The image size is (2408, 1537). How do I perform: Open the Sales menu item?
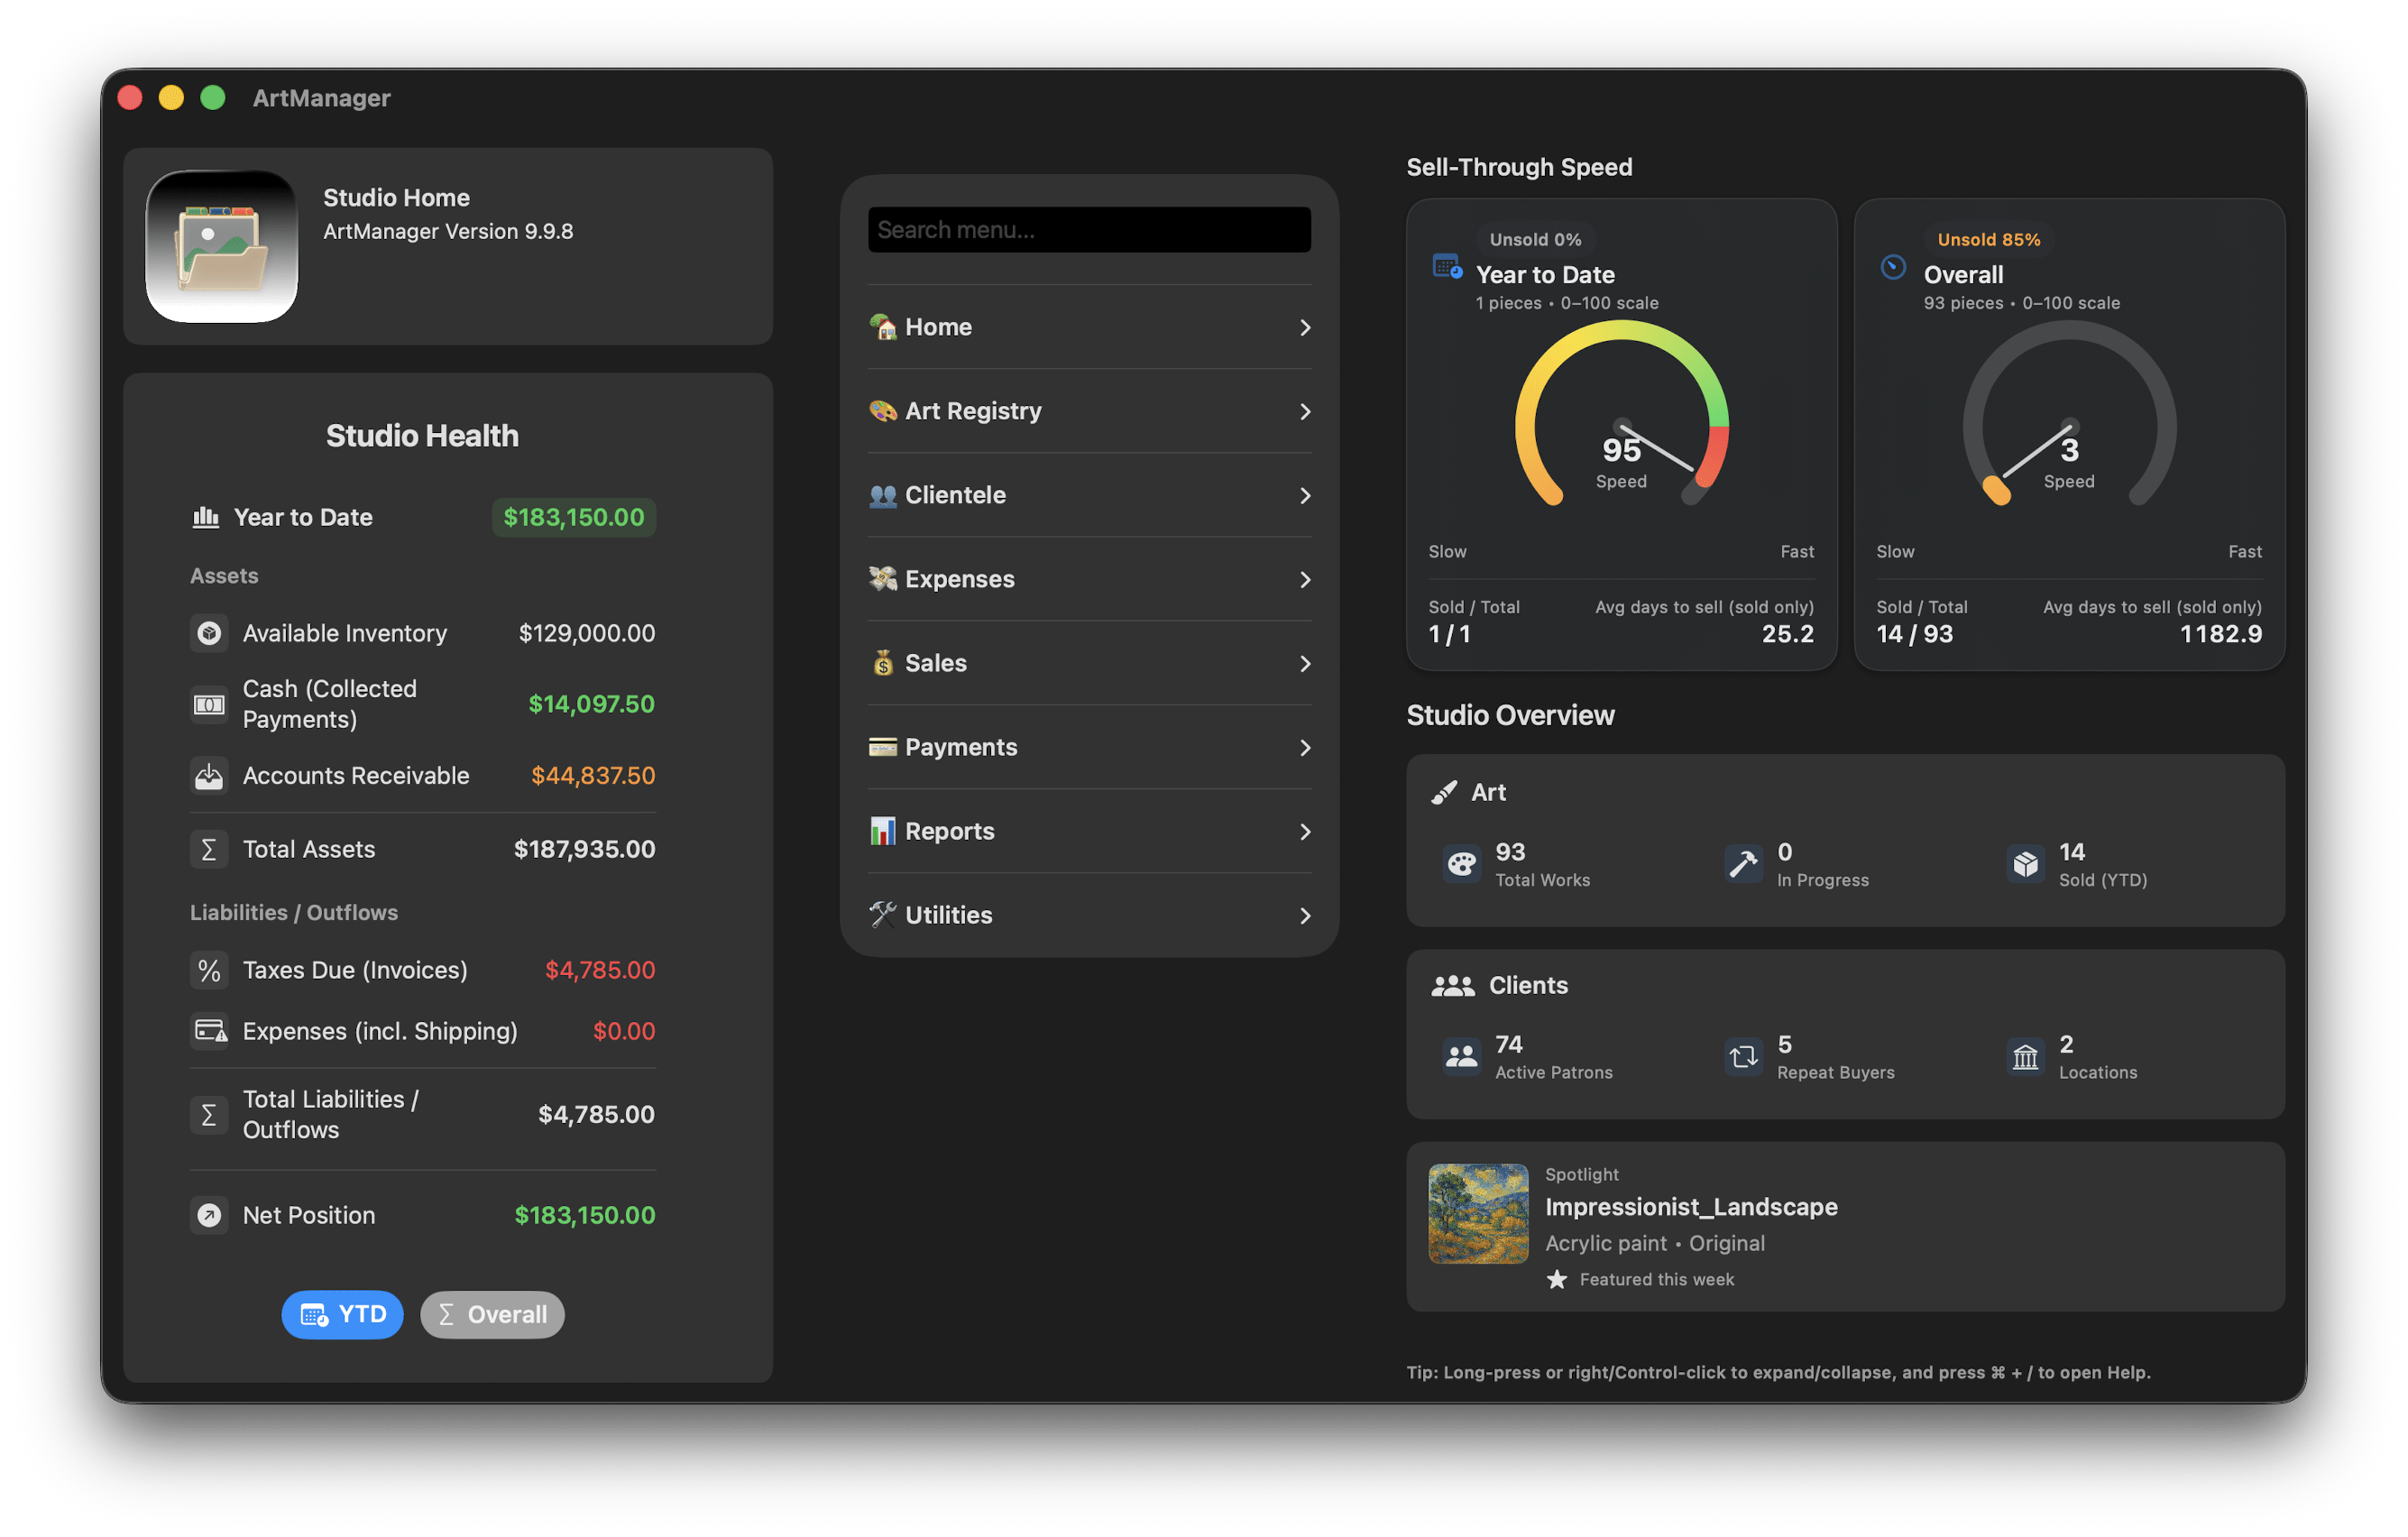[935, 663]
